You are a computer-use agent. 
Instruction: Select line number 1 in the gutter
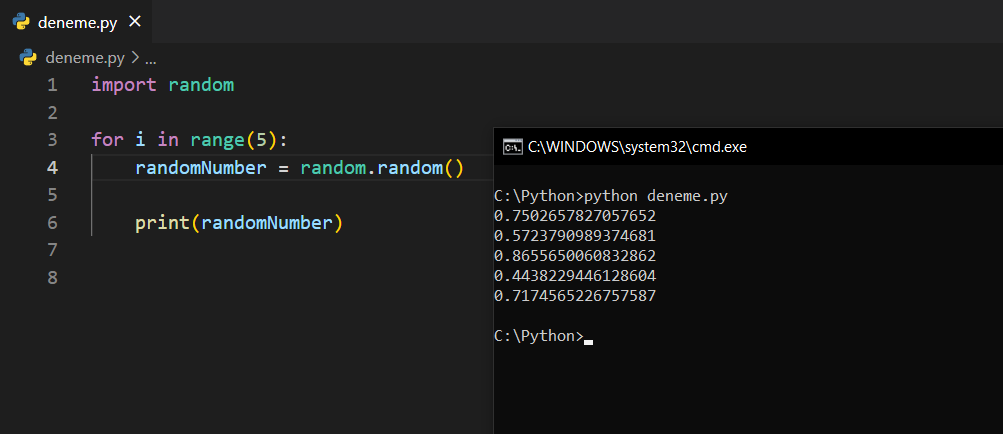[52, 85]
